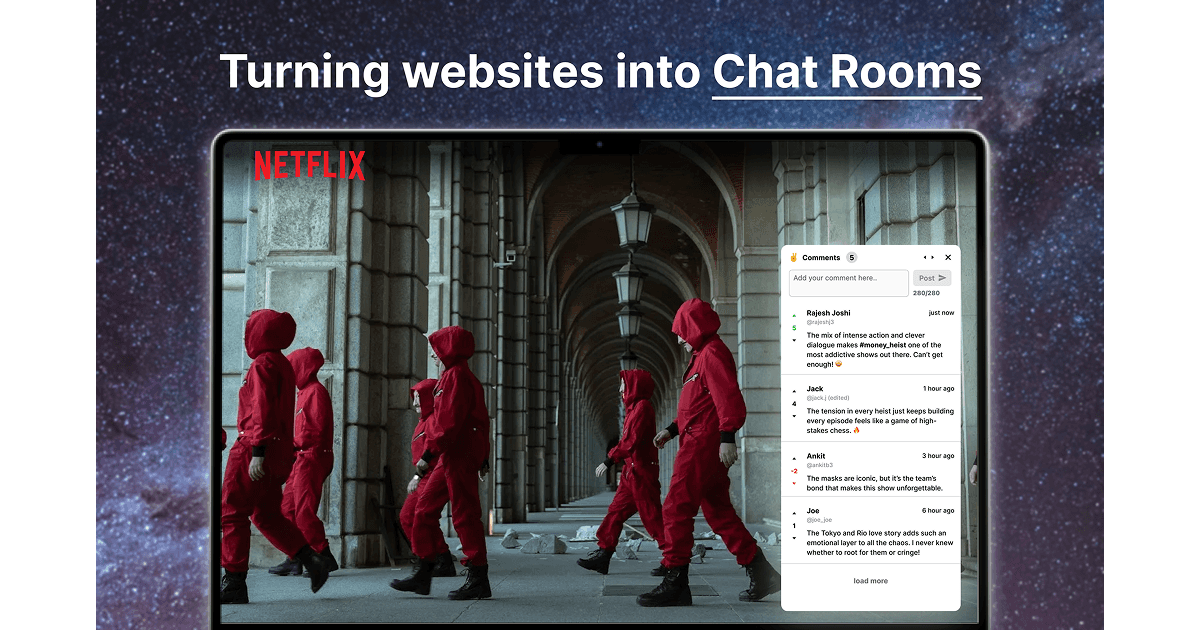1200x630 pixels.
Task: Click the comment count badge showing 5
Action: pos(851,257)
